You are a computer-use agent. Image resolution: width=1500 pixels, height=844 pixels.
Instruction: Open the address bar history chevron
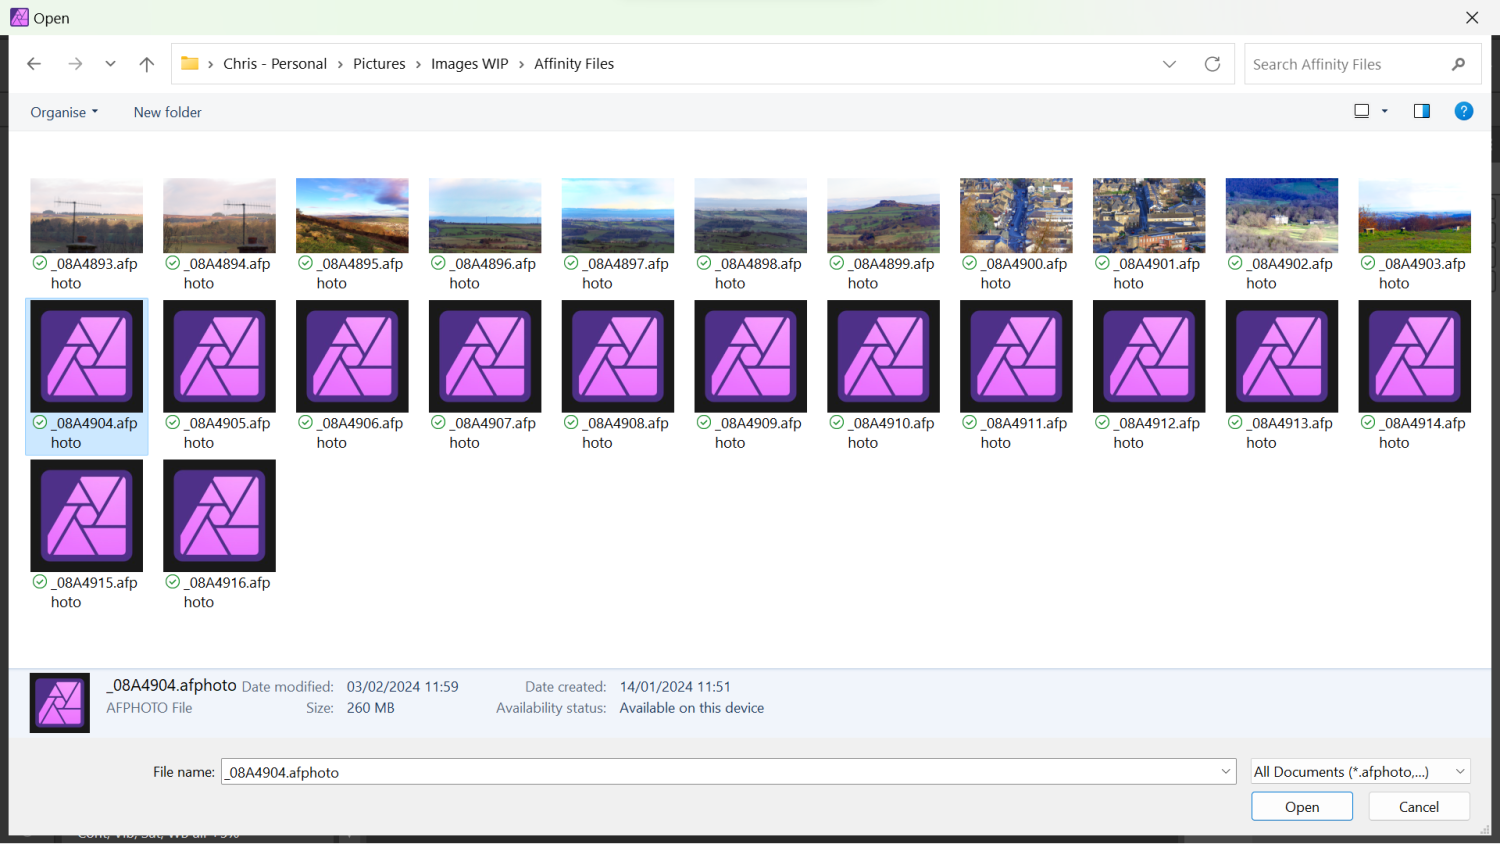tap(1169, 63)
